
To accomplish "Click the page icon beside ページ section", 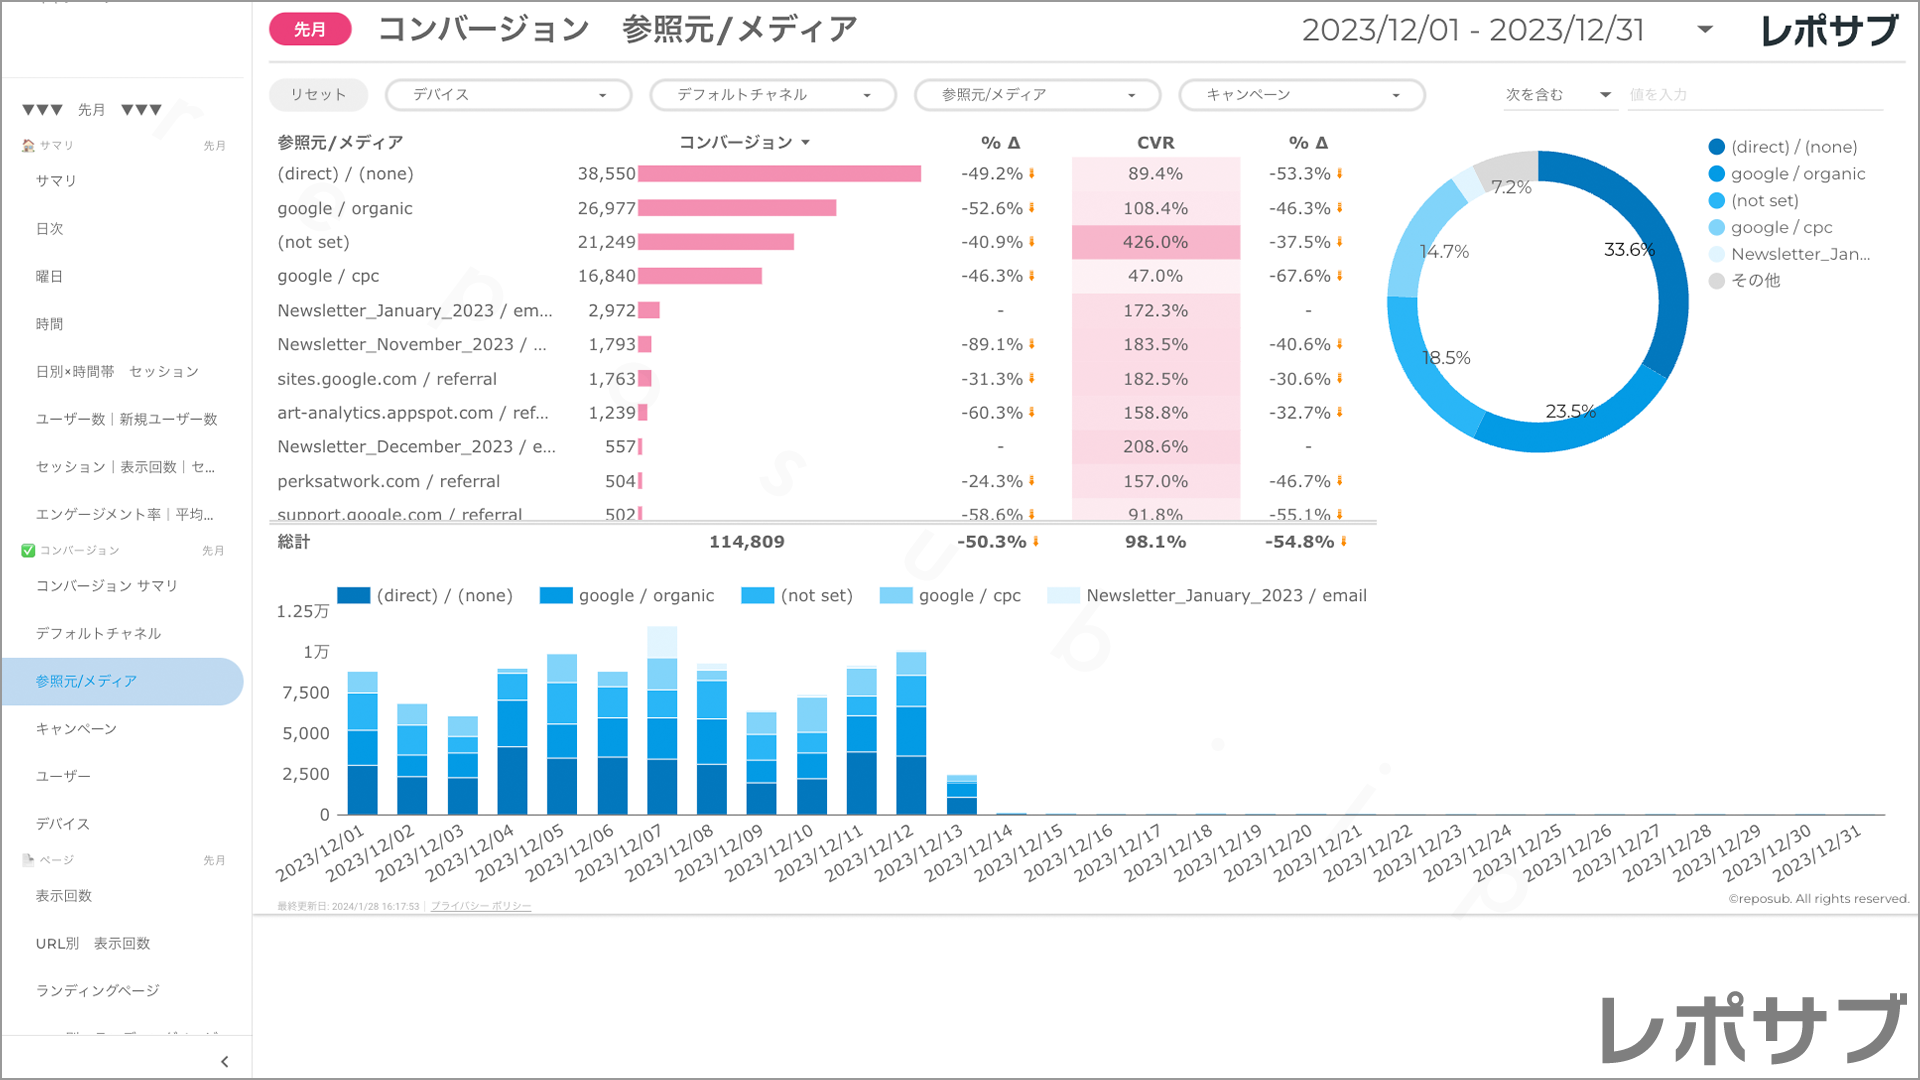I will 28,860.
